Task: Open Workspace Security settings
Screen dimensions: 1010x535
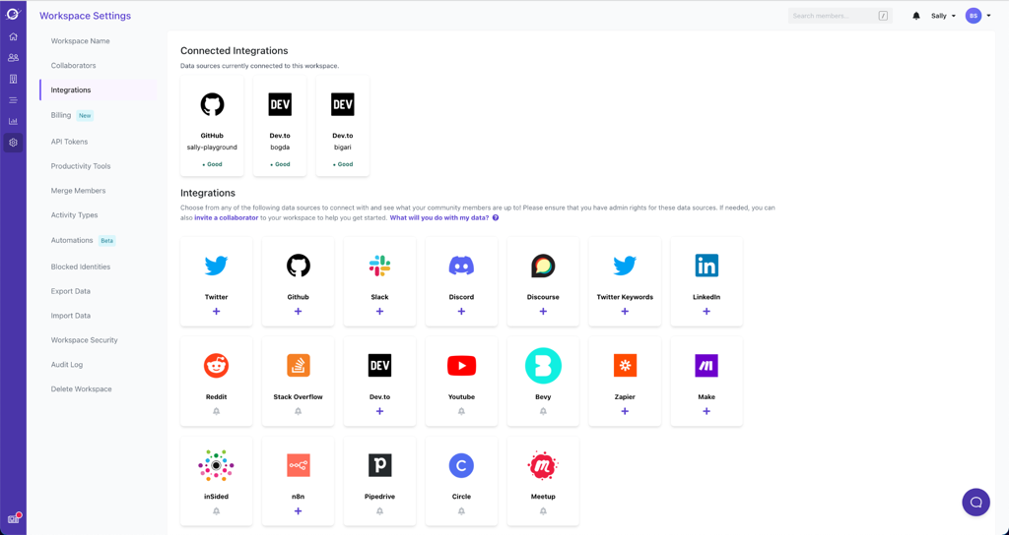Action: pyautogui.click(x=84, y=340)
